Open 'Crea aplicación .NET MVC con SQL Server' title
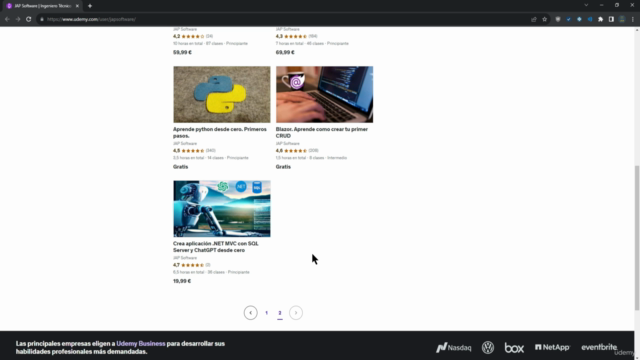 216,247
